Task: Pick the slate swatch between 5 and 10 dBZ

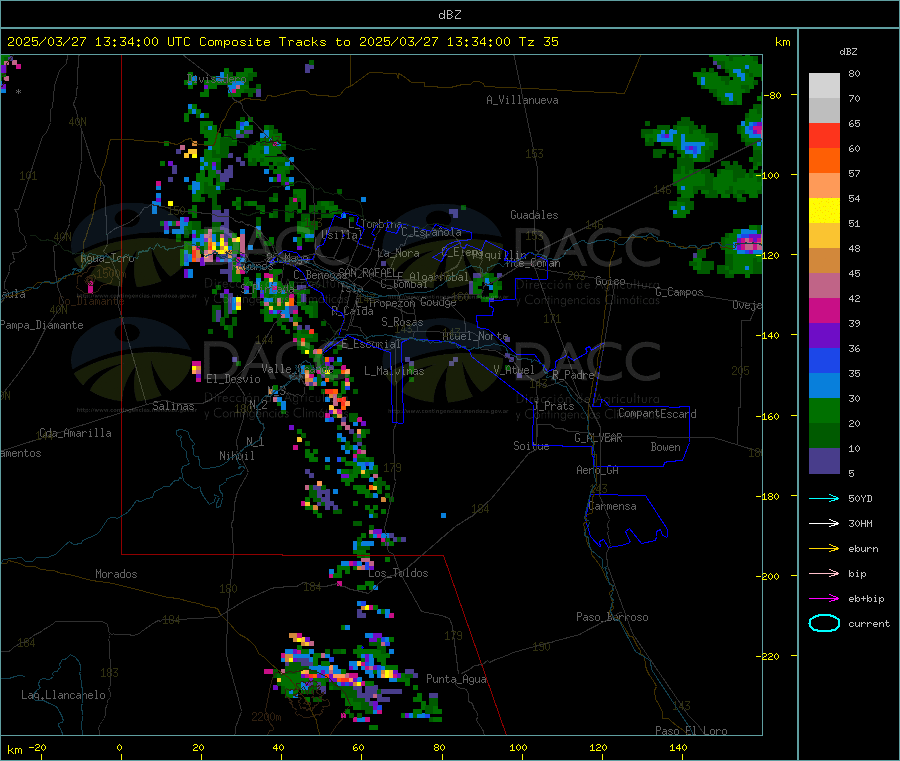Action: [824, 461]
